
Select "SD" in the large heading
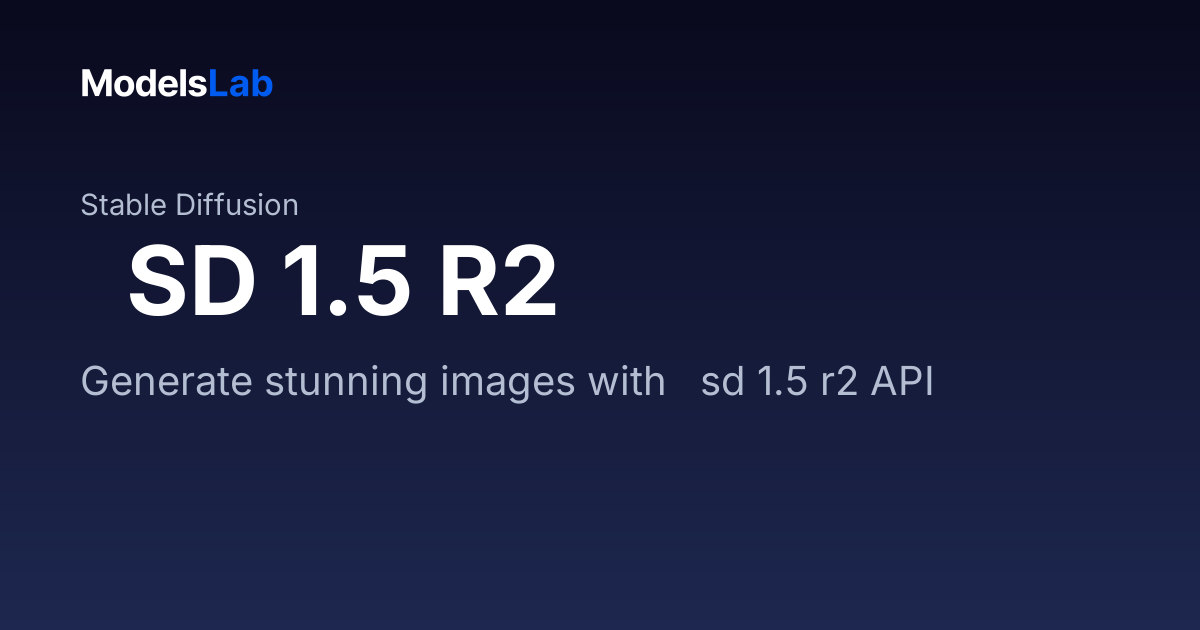[191, 282]
